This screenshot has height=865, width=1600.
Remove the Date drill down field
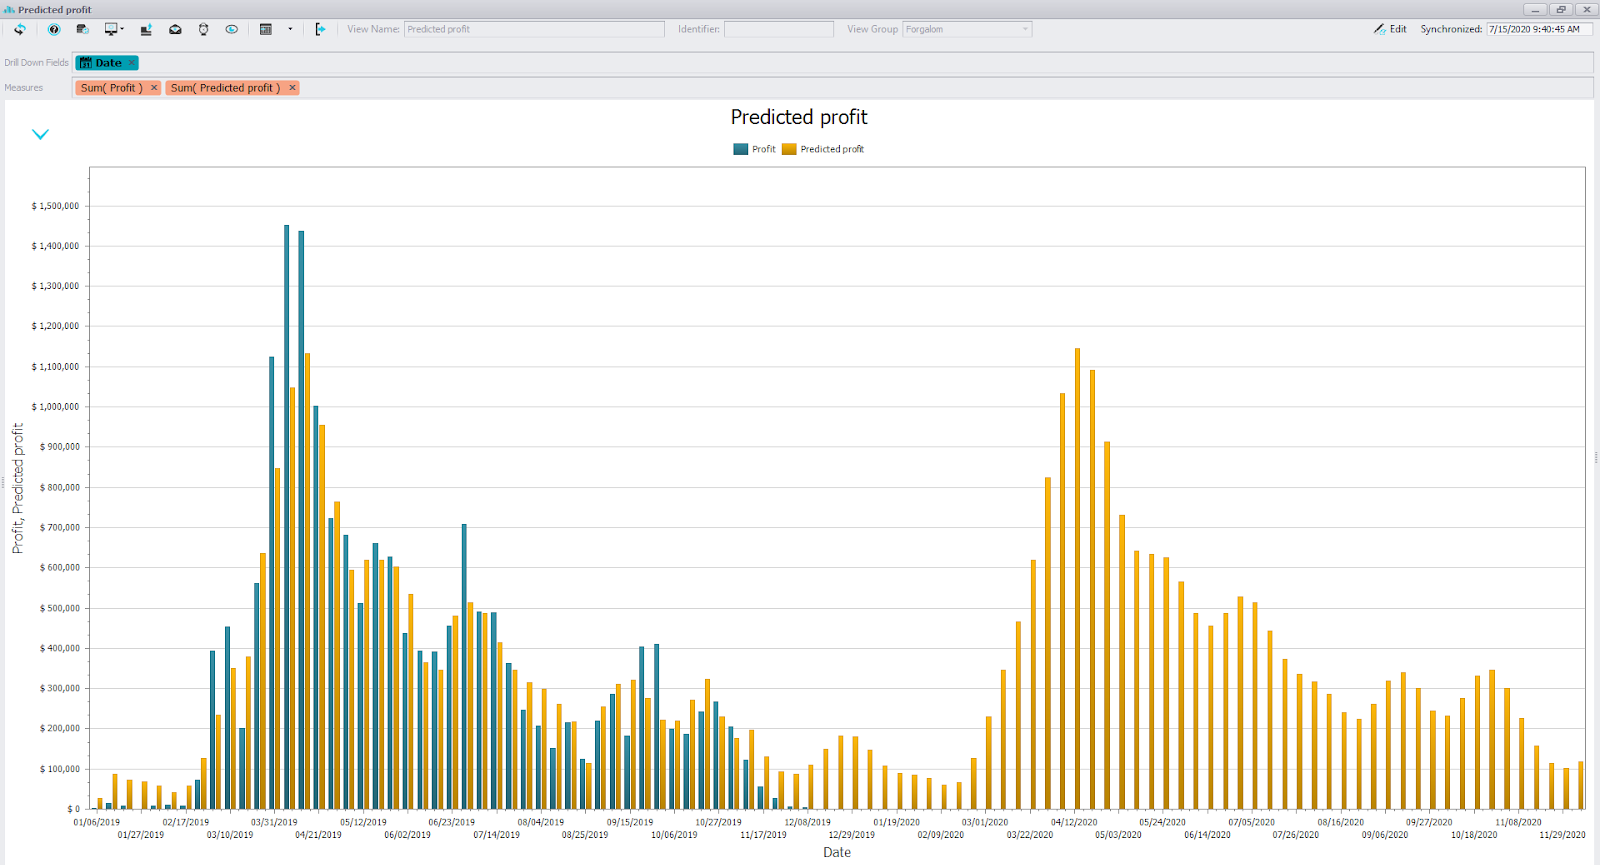131,63
